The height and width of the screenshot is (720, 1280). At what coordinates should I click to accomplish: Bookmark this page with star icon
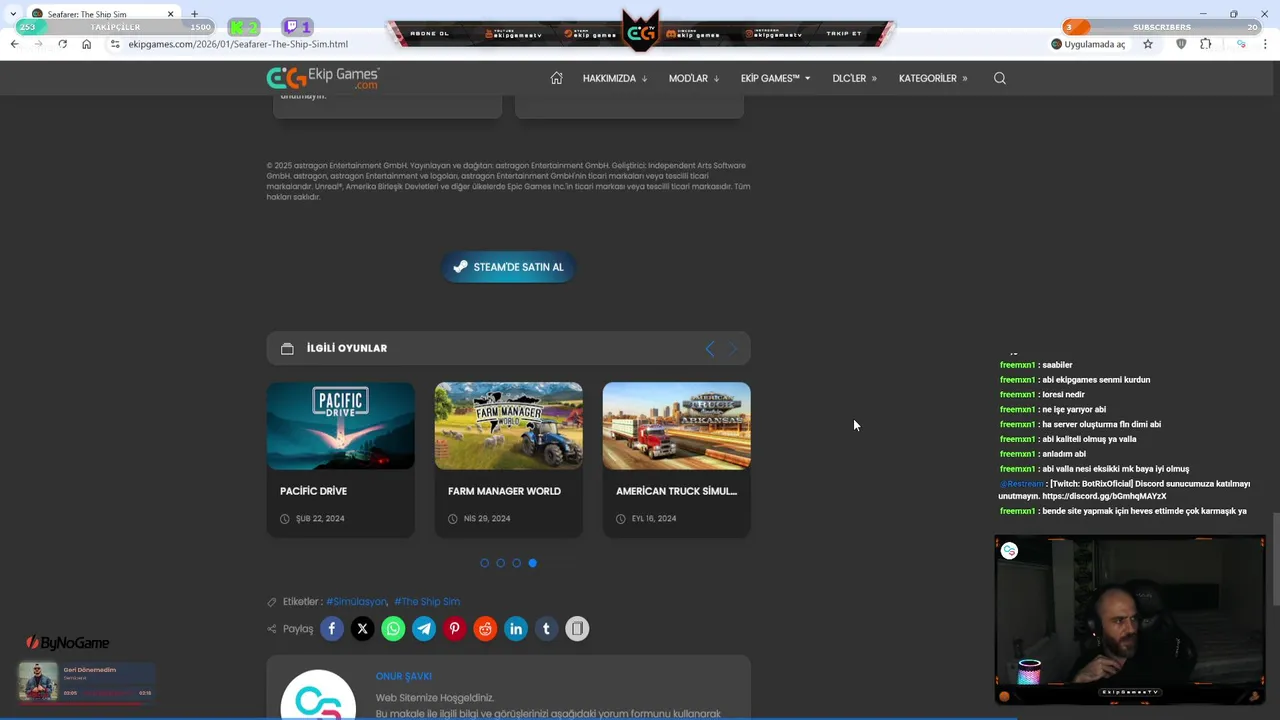[1148, 44]
